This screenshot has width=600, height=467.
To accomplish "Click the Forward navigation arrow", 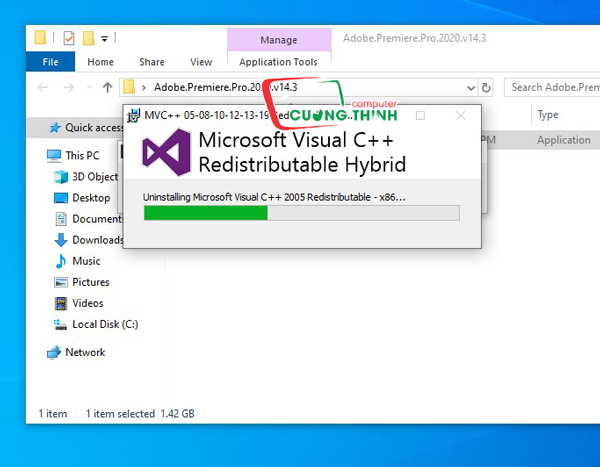I will (68, 88).
